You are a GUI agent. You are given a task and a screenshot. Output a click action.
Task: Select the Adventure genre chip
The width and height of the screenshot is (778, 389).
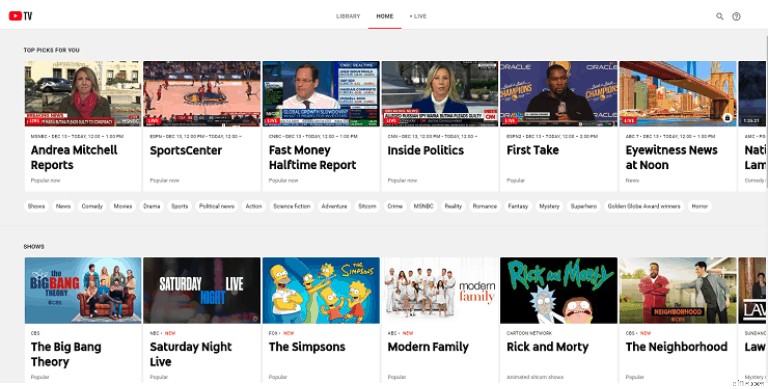(x=334, y=206)
